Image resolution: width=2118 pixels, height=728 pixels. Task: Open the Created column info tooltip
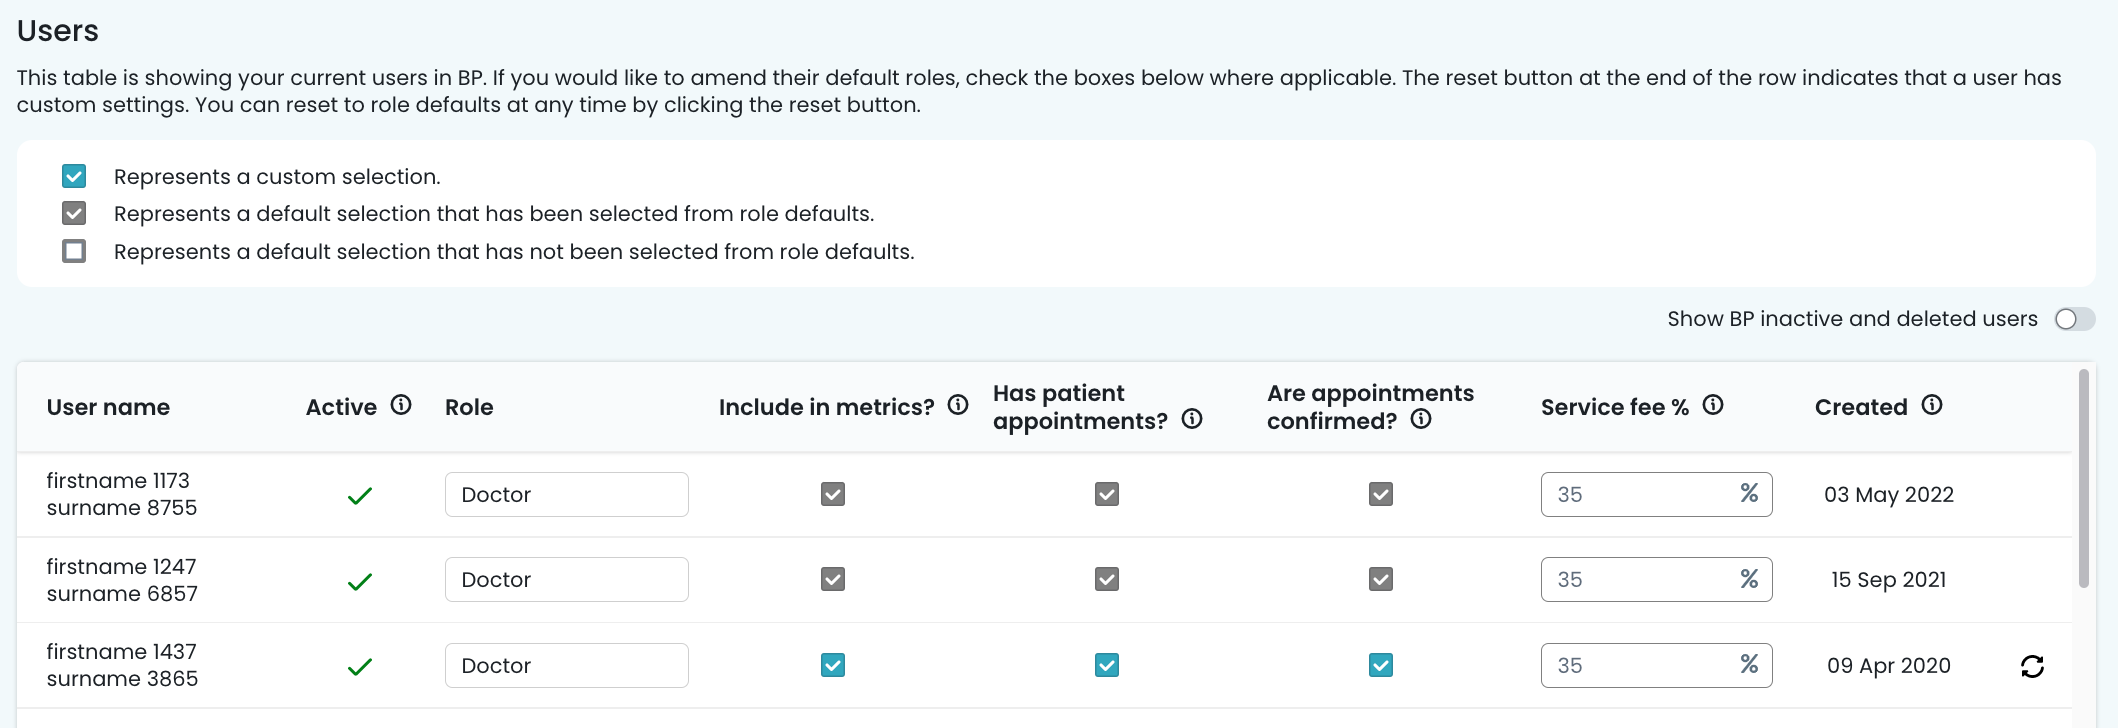(1931, 406)
